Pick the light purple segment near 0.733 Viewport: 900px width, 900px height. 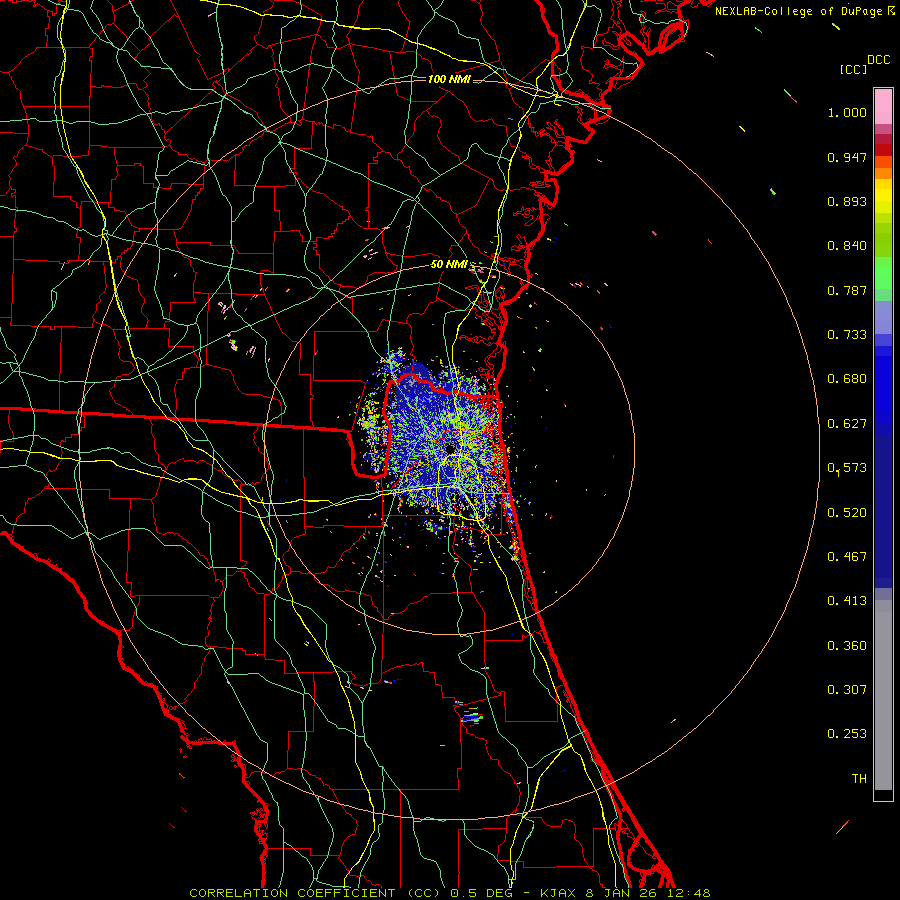pos(883,317)
